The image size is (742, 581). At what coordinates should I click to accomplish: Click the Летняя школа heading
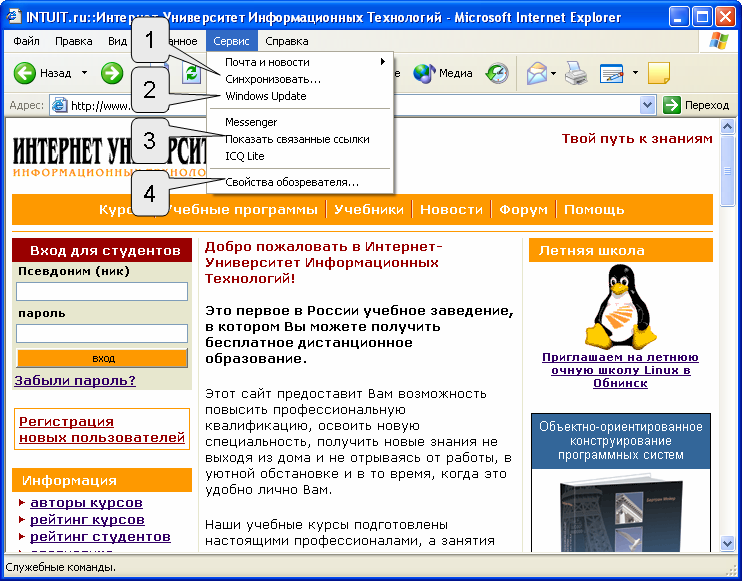(592, 250)
